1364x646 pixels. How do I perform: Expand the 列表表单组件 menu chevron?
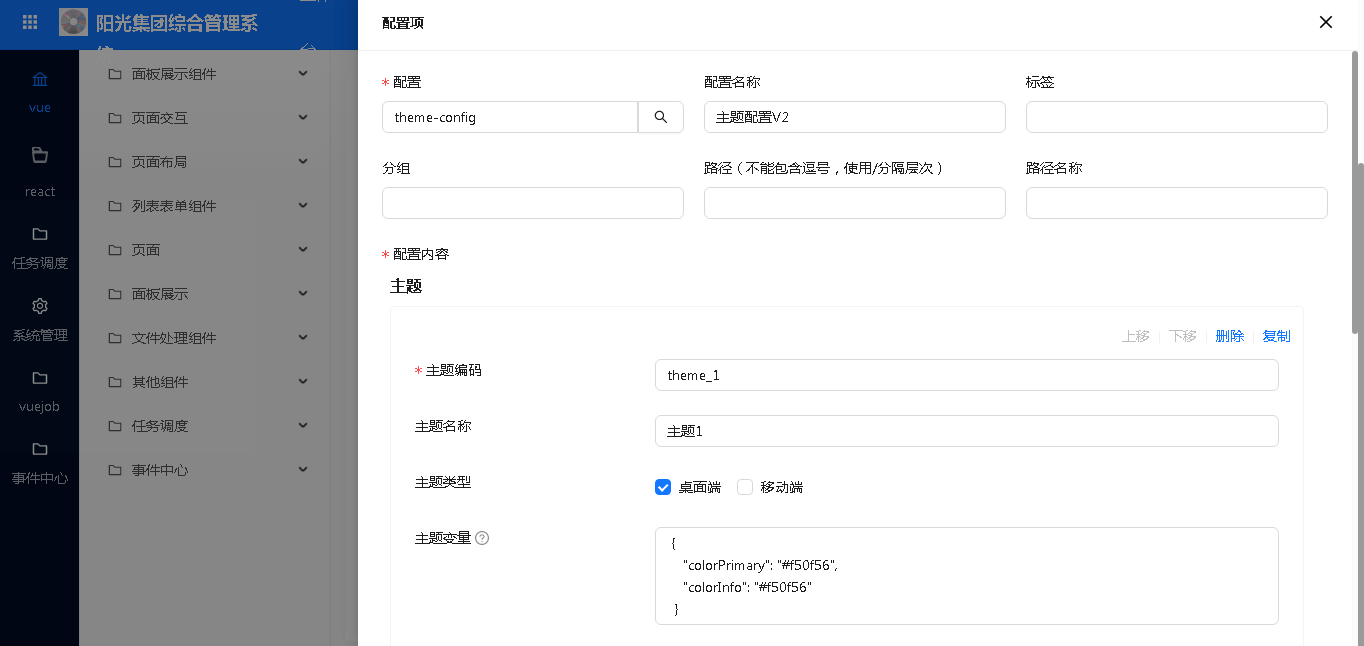coord(303,205)
